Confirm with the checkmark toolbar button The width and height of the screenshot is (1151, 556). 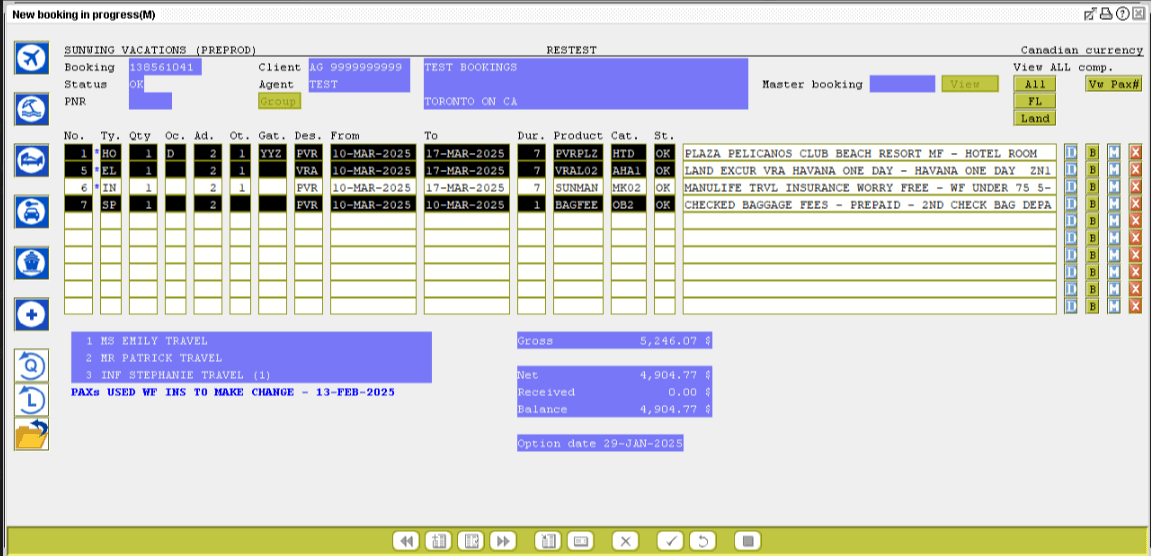pos(670,541)
